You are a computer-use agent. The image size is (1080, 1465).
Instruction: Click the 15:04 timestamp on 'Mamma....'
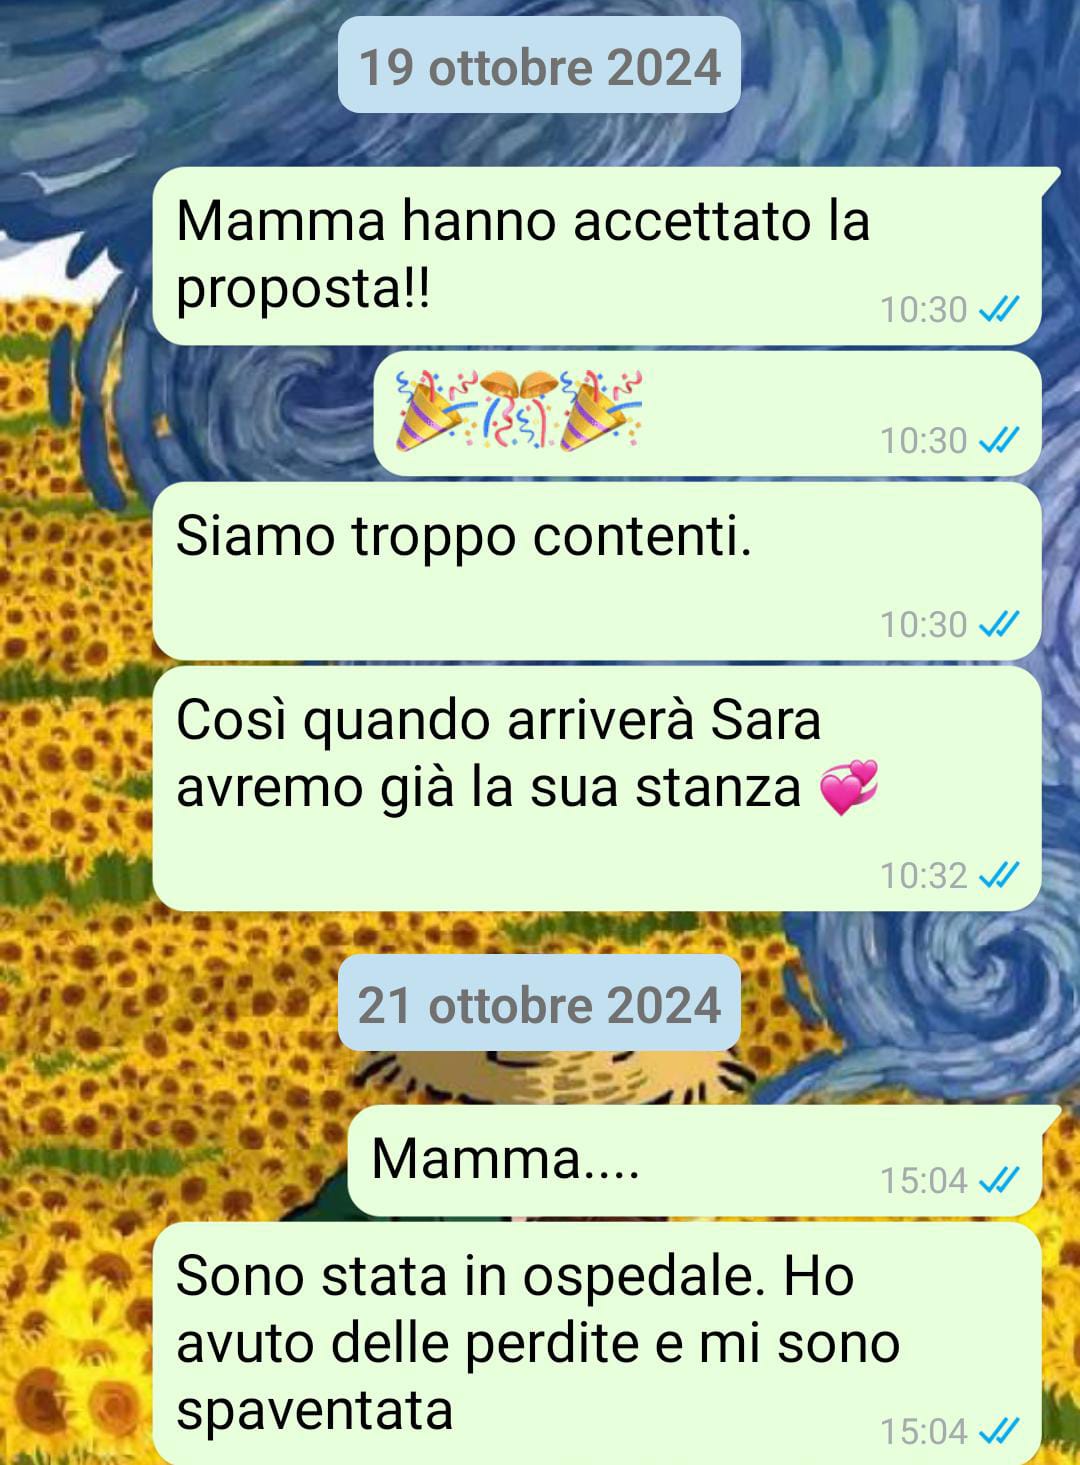[923, 1181]
